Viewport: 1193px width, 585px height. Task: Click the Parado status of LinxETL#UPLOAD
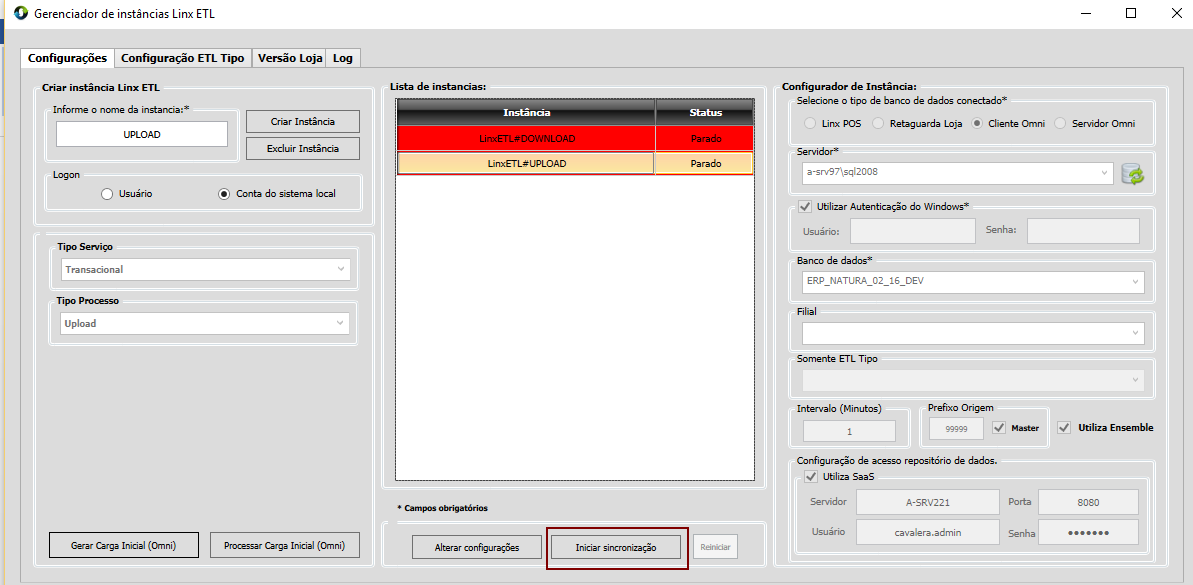point(705,164)
